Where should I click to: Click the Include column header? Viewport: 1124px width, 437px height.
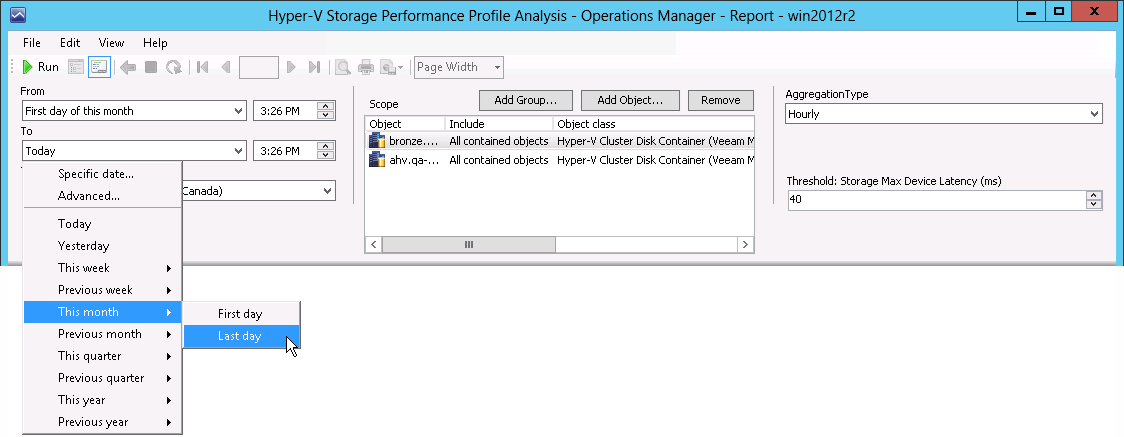pos(499,124)
